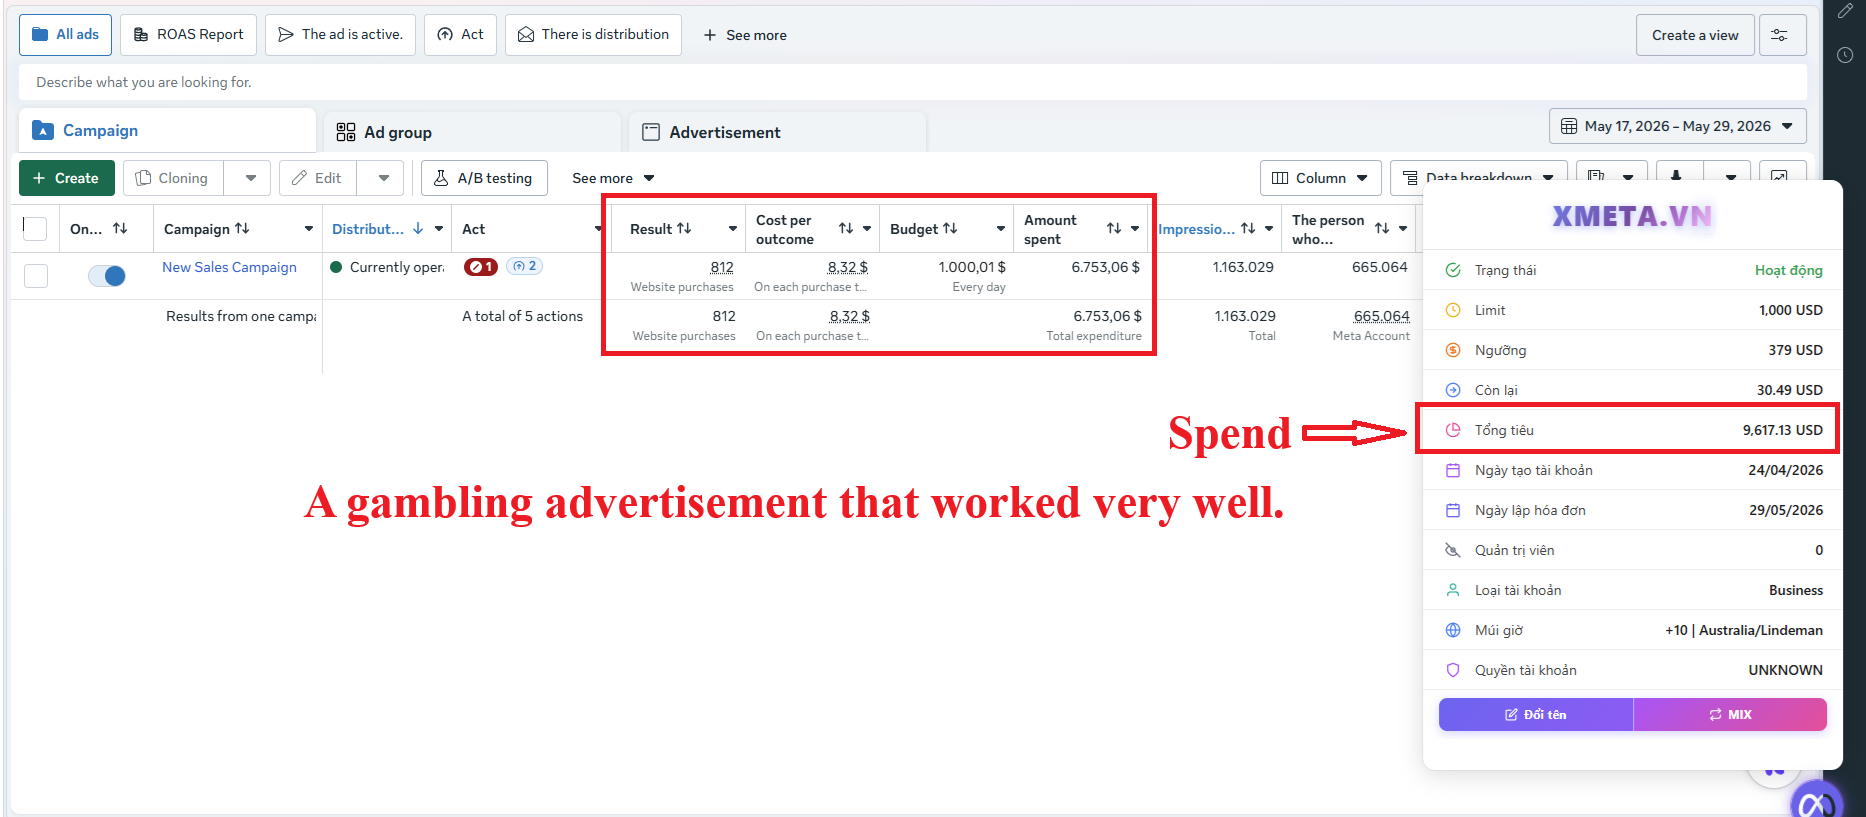
Task: Click the pink MIX gradient button
Action: coord(1730,714)
